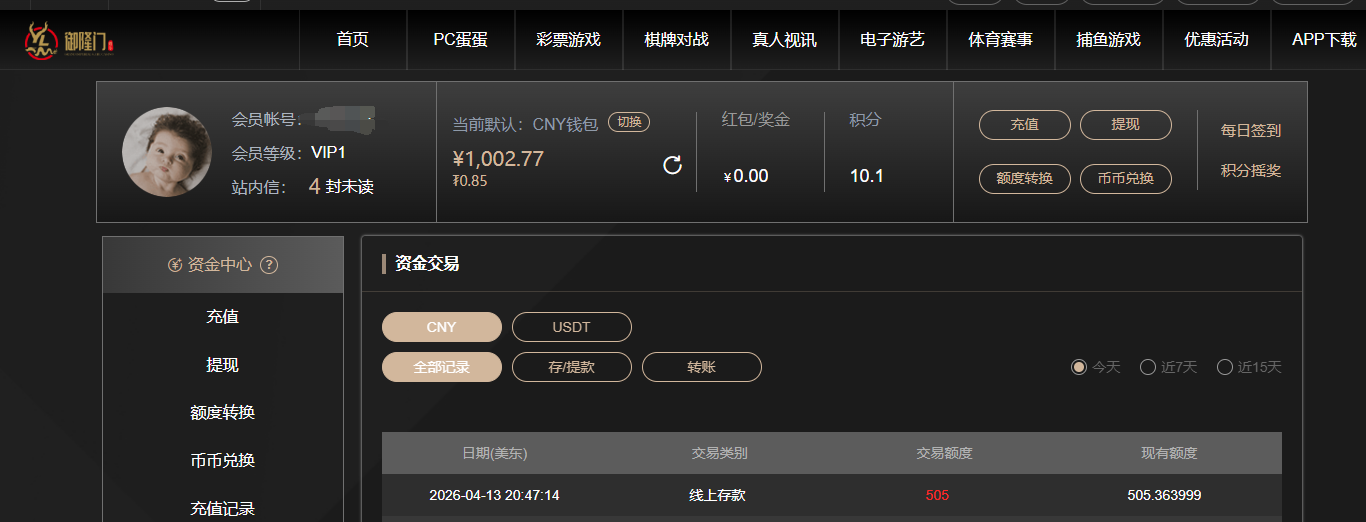
Task: Open the 转账 records tab
Action: [701, 367]
